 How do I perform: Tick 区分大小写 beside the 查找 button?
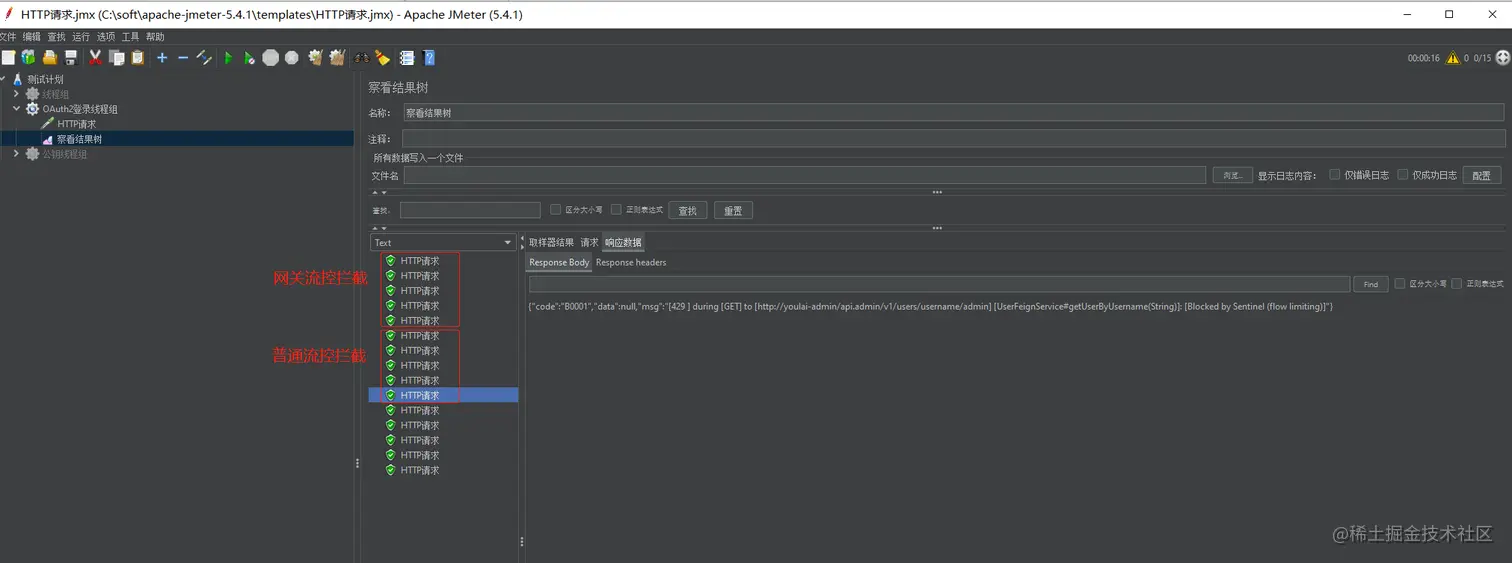pos(555,209)
